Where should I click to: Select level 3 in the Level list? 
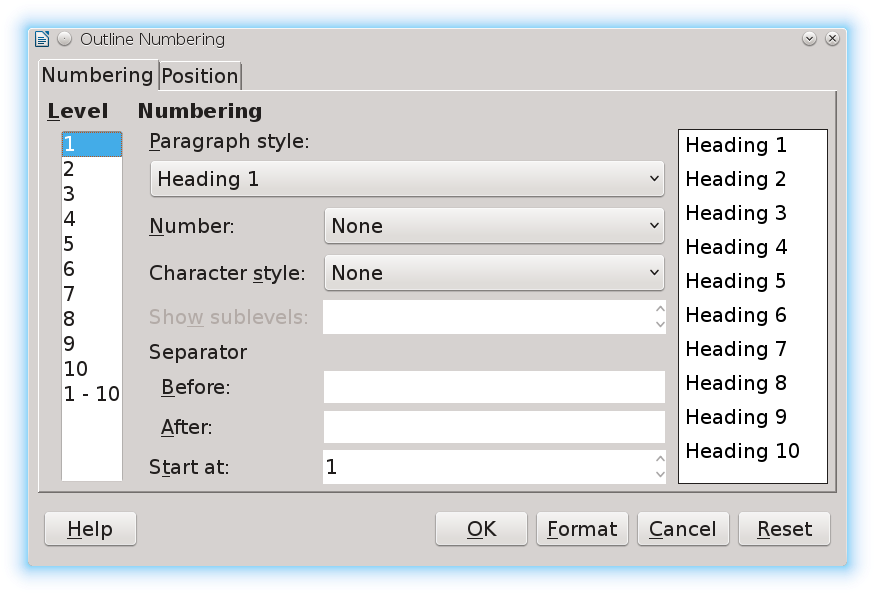69,194
